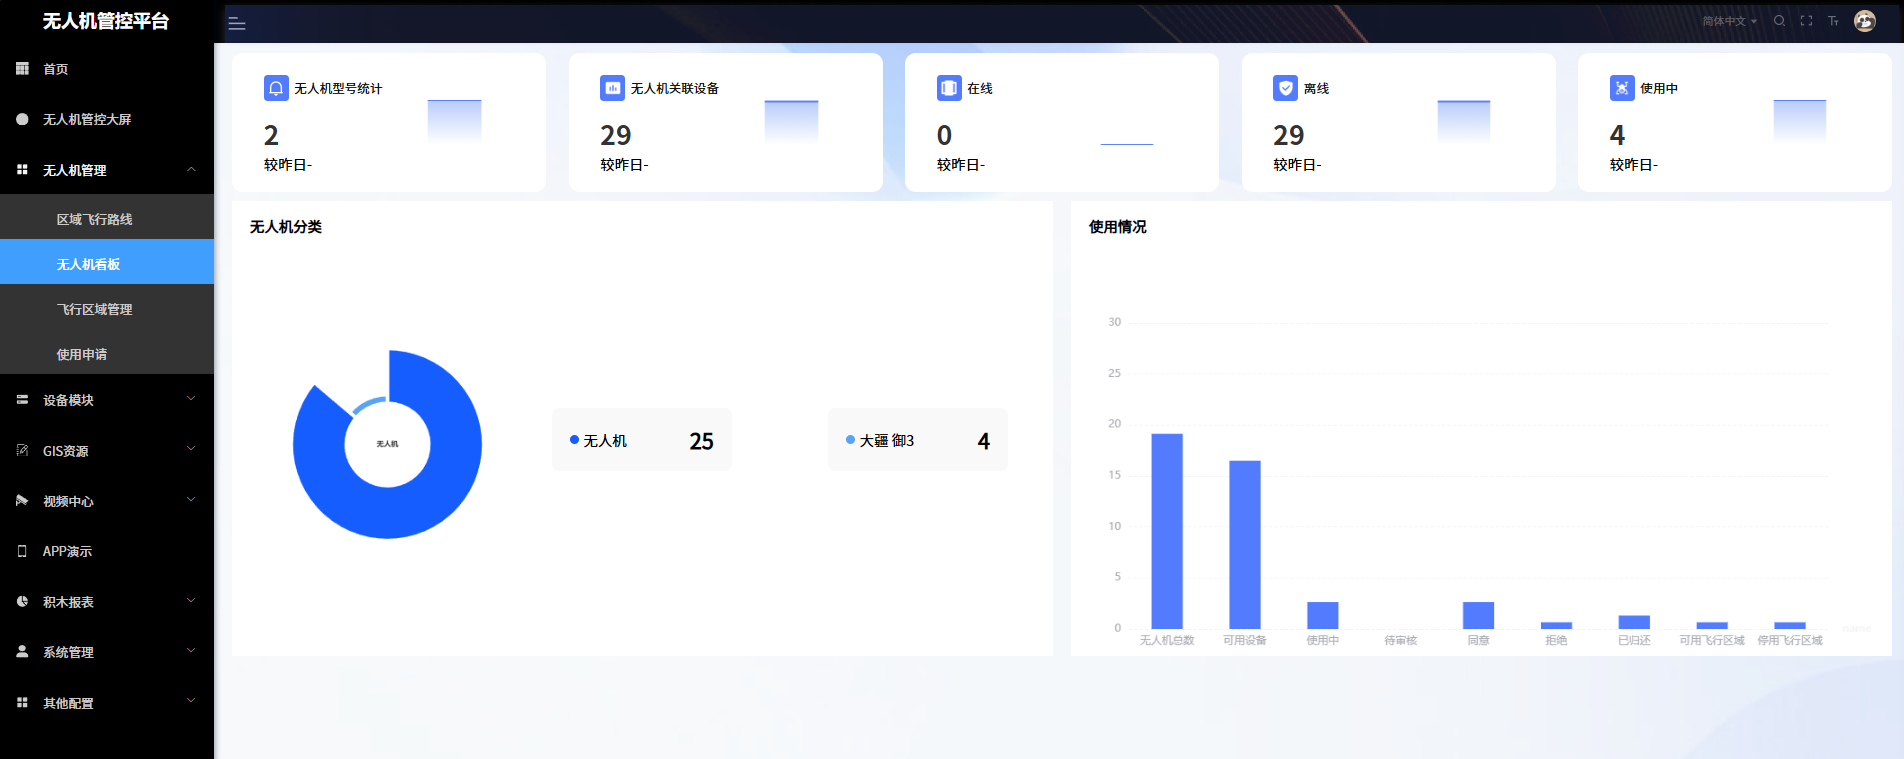Navigate to 首页 in the sidebar
The height and width of the screenshot is (759, 1904).
[56, 69]
